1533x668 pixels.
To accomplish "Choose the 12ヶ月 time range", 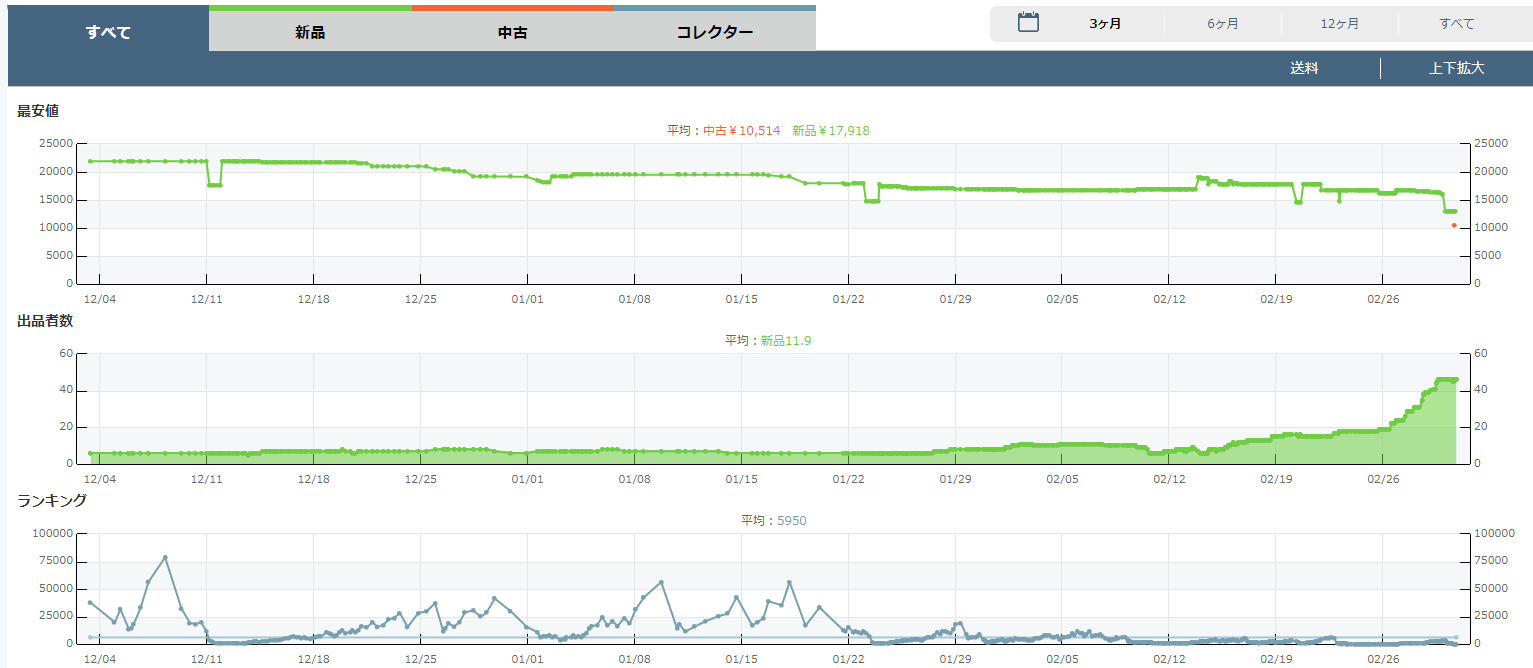I will pos(1339,24).
